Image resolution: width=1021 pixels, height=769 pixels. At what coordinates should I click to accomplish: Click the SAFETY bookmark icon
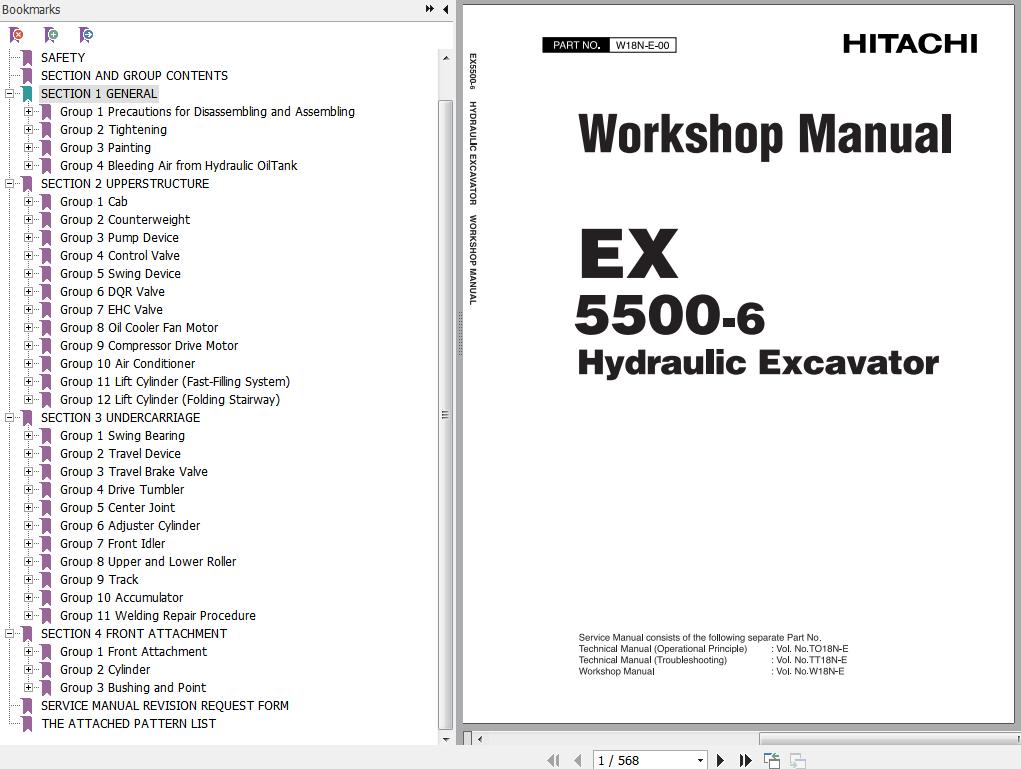pyautogui.click(x=27, y=58)
